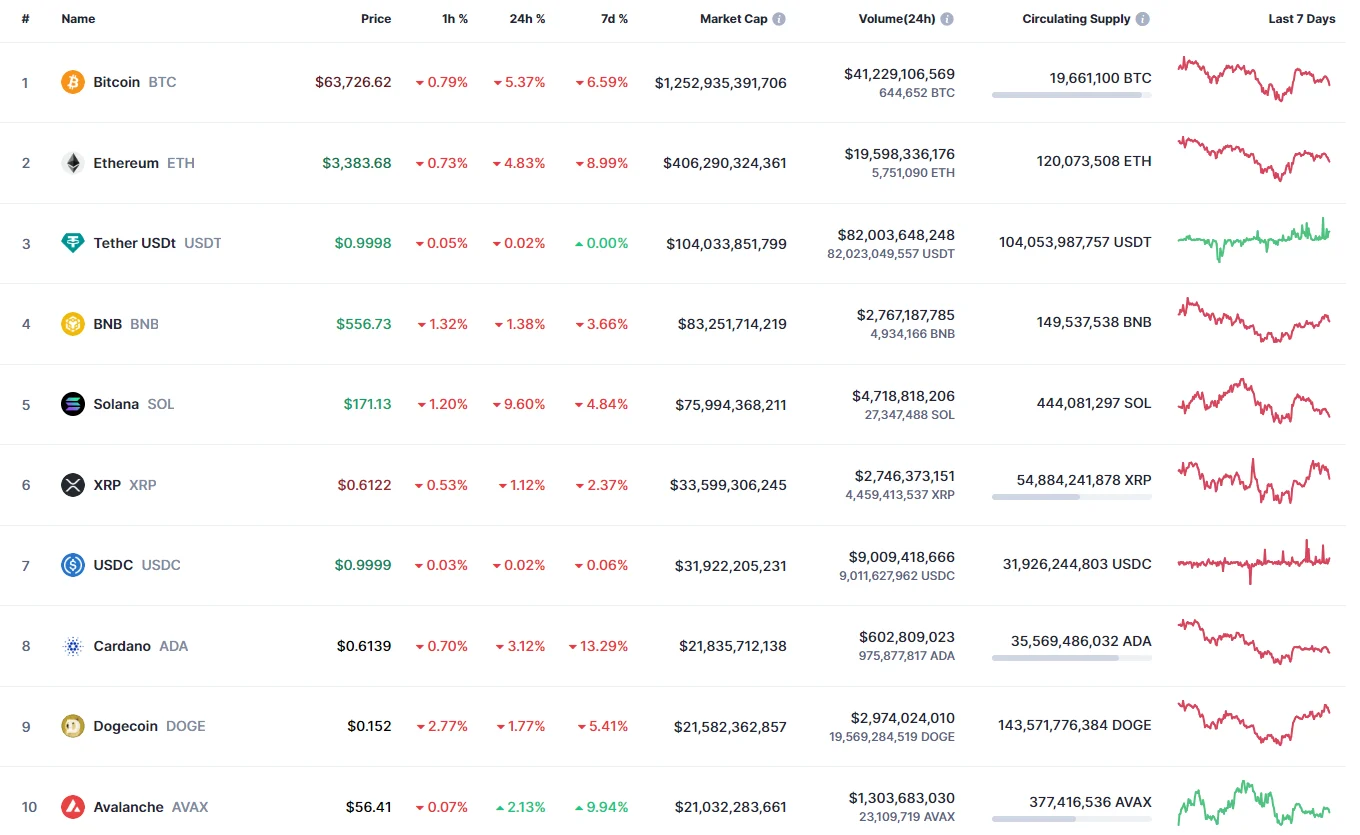Image resolution: width=1360 pixels, height=835 pixels.
Task: Sort table by Price column header
Action: [x=376, y=19]
